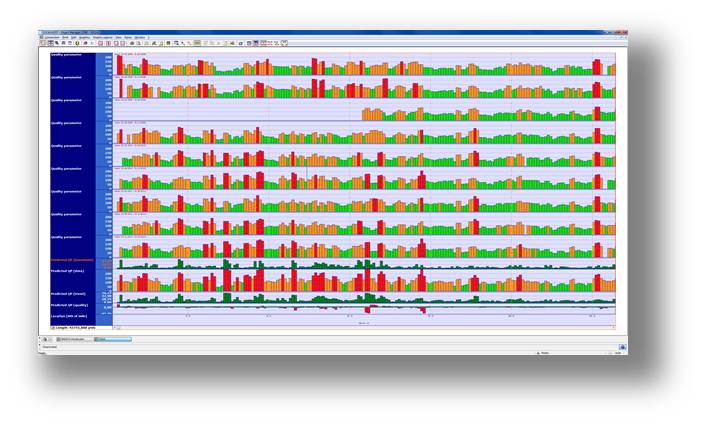Select the Predicted QP (time) row label
The image size is (704, 425).
(68, 270)
